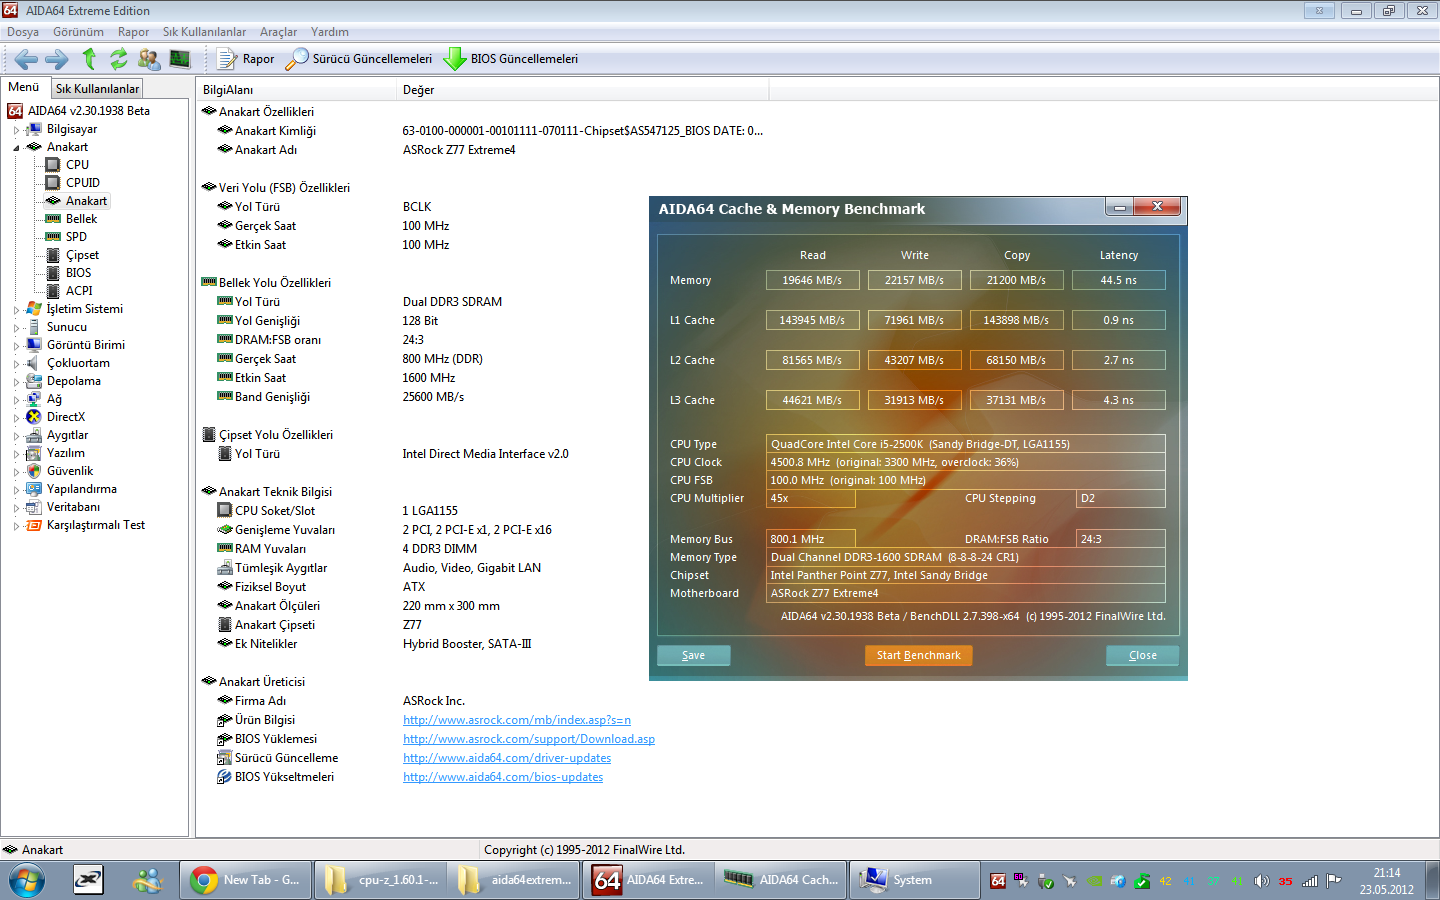Switch to the Menü tab
The width and height of the screenshot is (1440, 900).
click(24, 87)
